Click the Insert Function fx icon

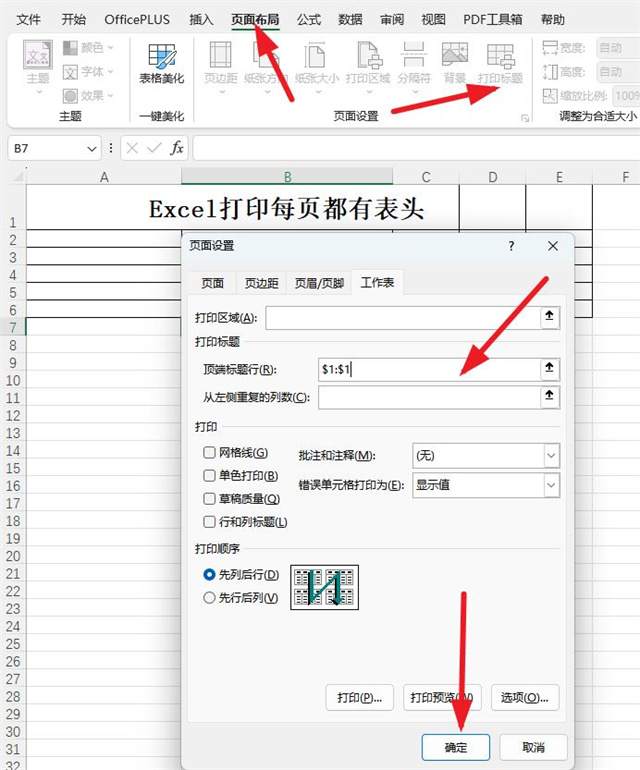177,148
